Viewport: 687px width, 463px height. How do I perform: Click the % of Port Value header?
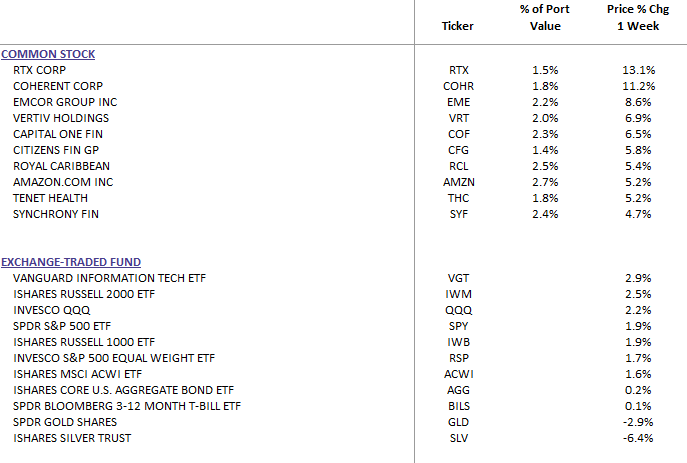[x=545, y=17]
